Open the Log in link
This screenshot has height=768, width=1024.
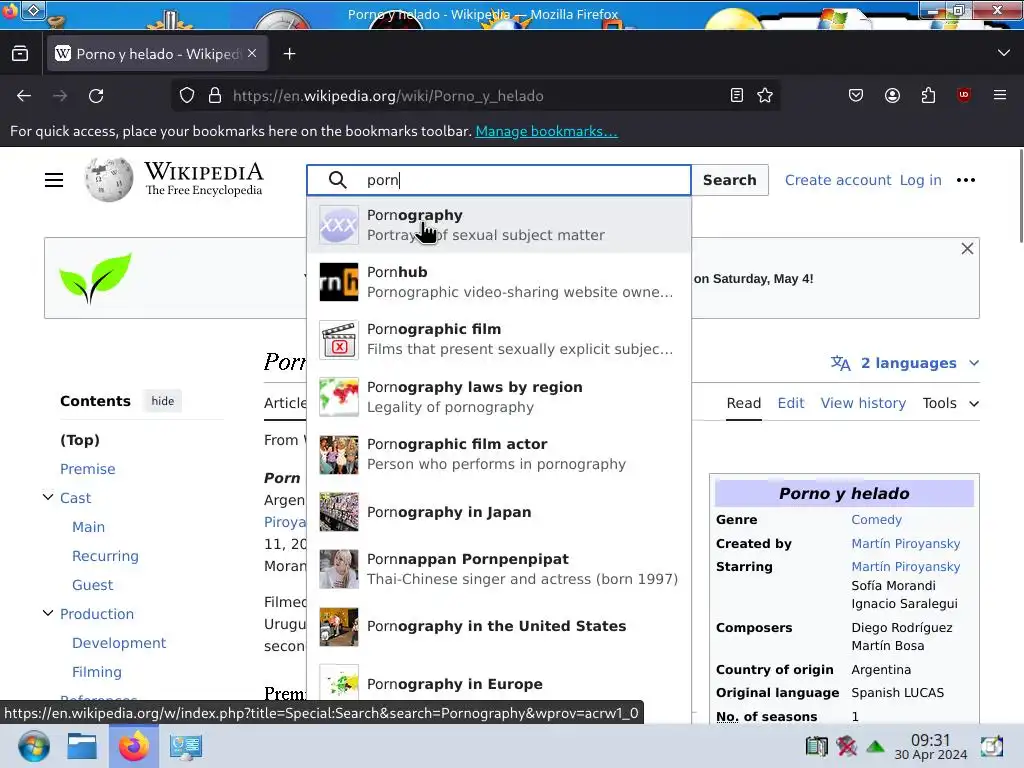point(921,180)
